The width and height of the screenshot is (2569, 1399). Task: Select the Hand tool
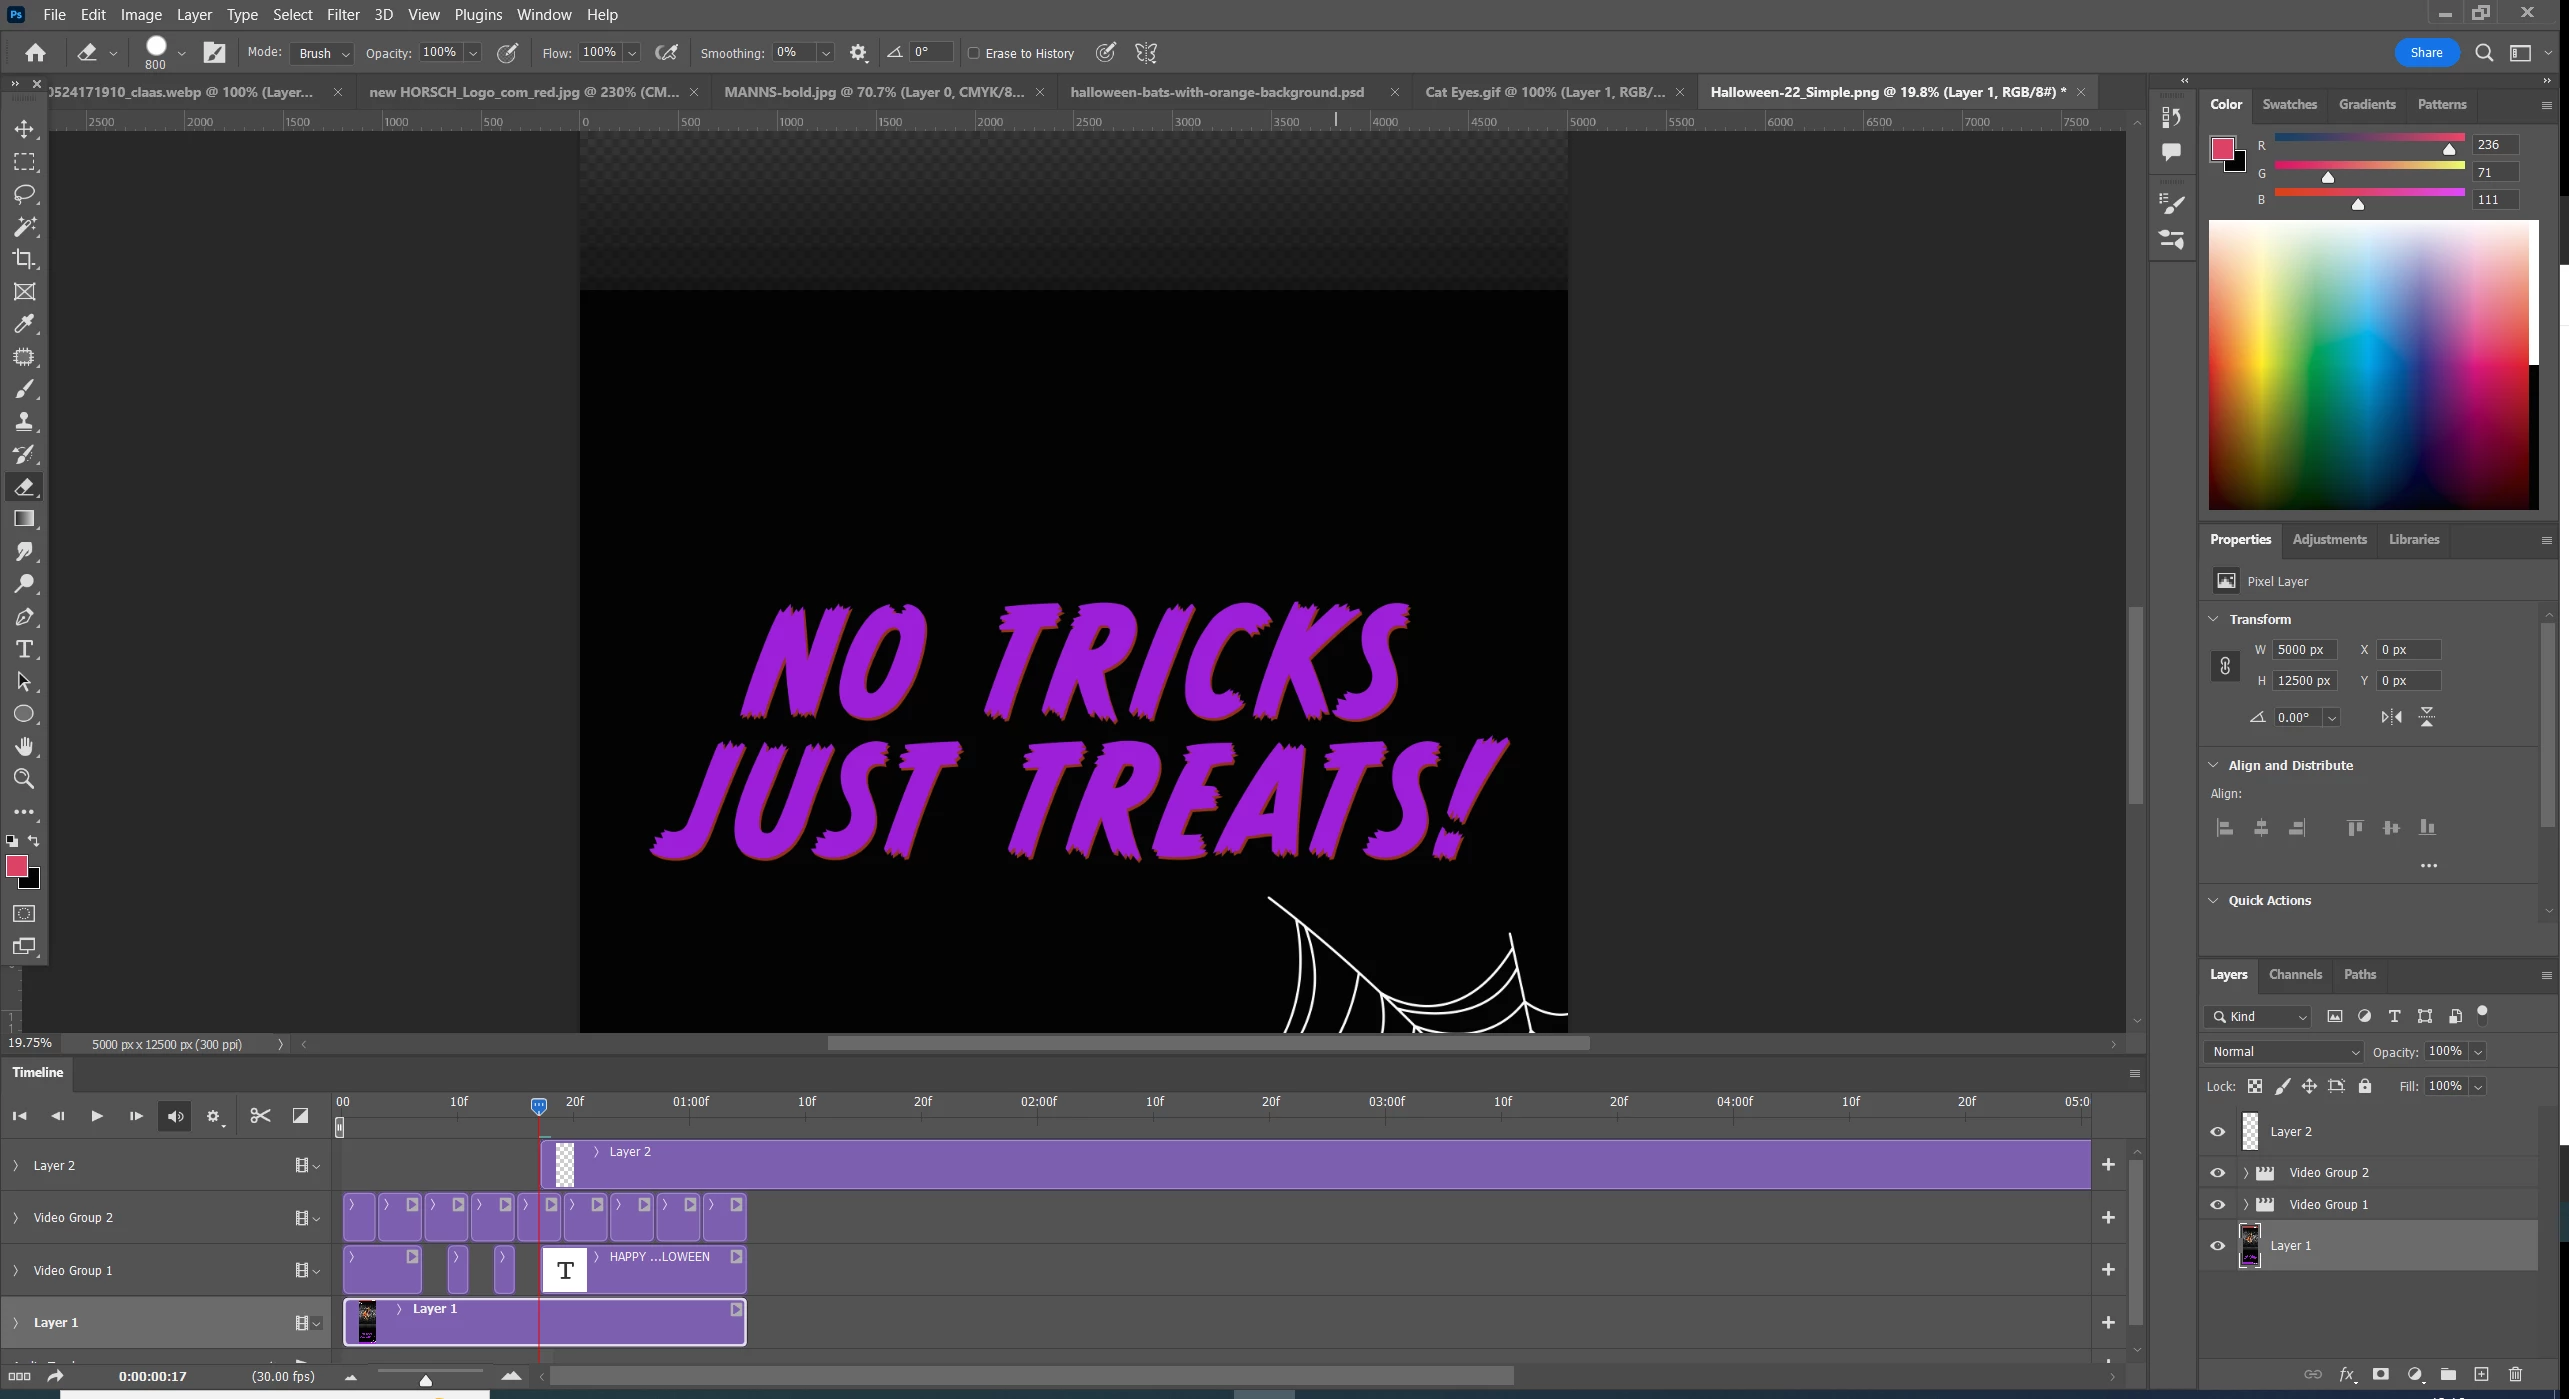click(x=25, y=746)
